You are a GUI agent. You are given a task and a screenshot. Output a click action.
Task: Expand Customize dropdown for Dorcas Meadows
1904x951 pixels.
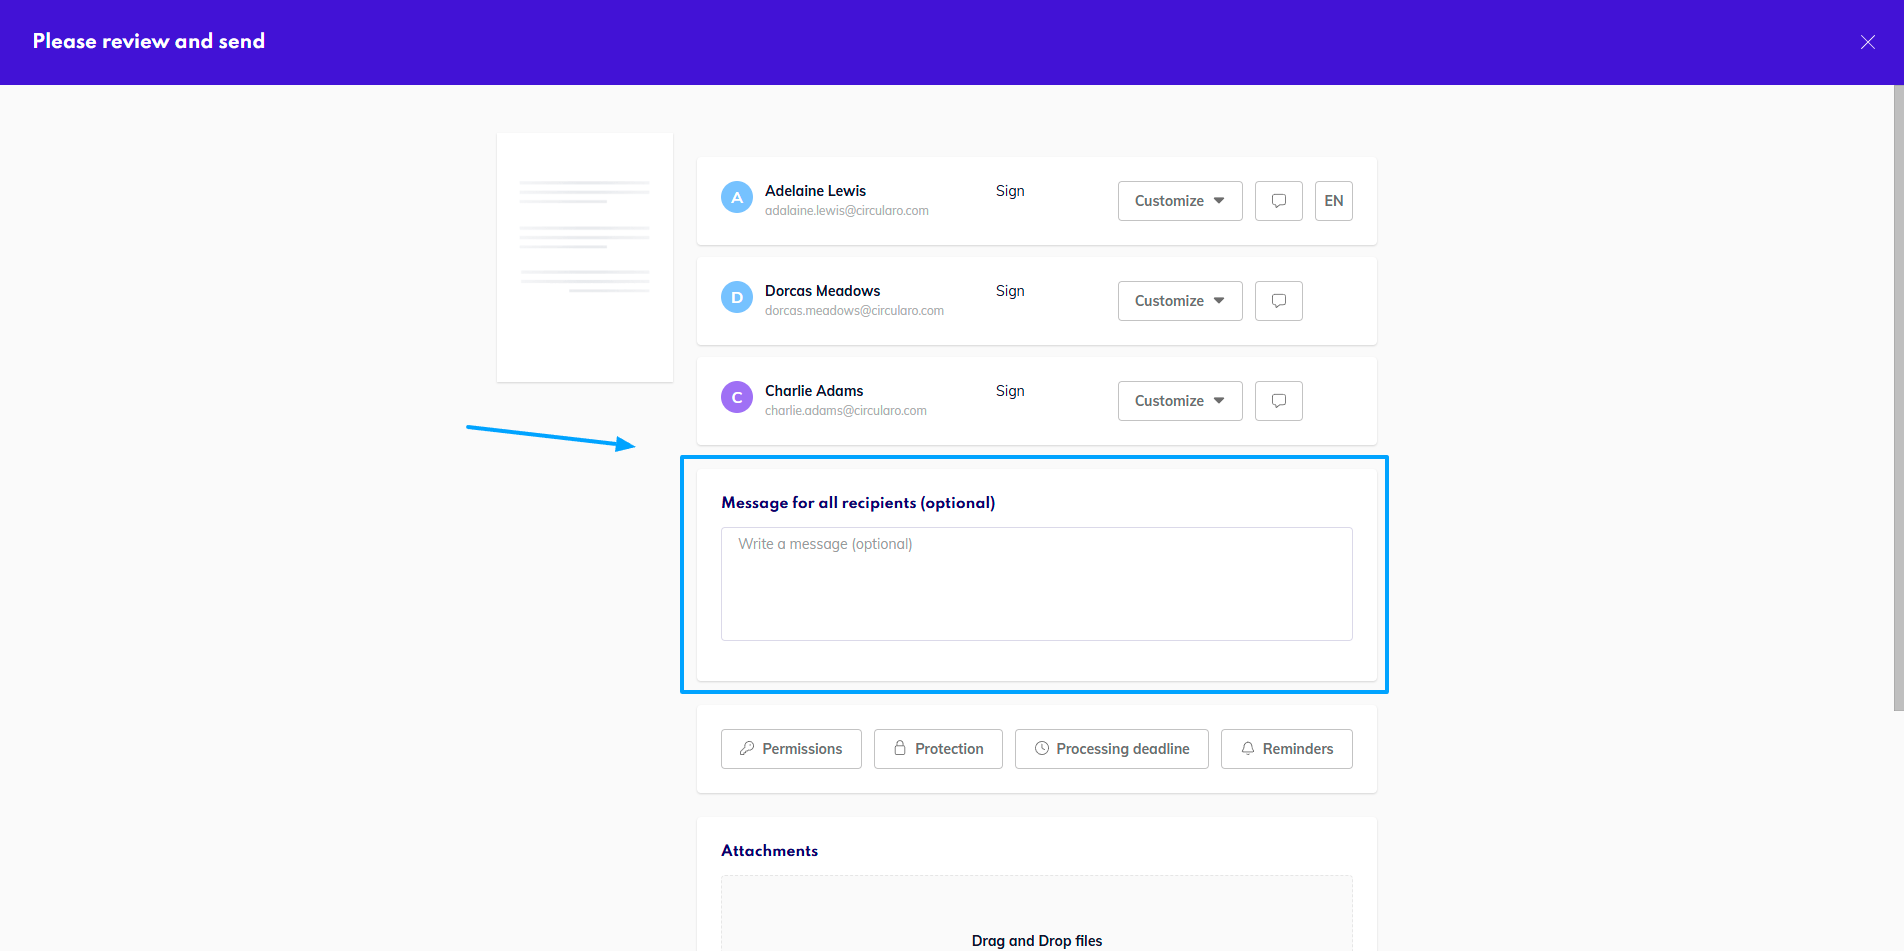pyautogui.click(x=1179, y=301)
